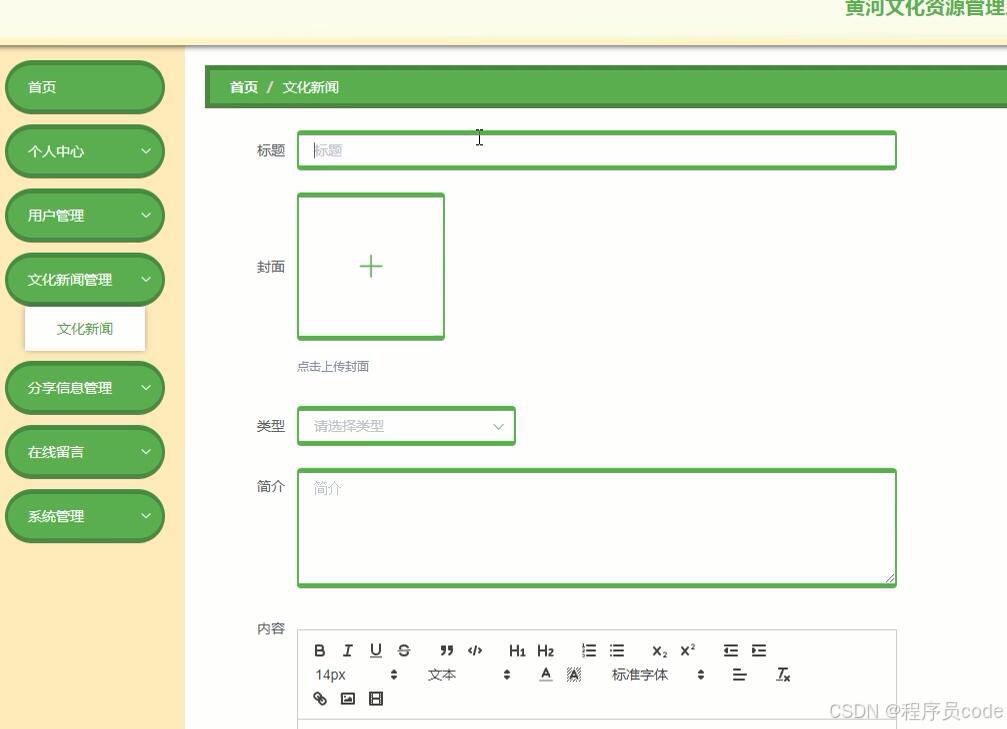Screen dimensions: 1007x729
Task: Expand the 用户管理 sidebar menu
Action: coord(85,216)
